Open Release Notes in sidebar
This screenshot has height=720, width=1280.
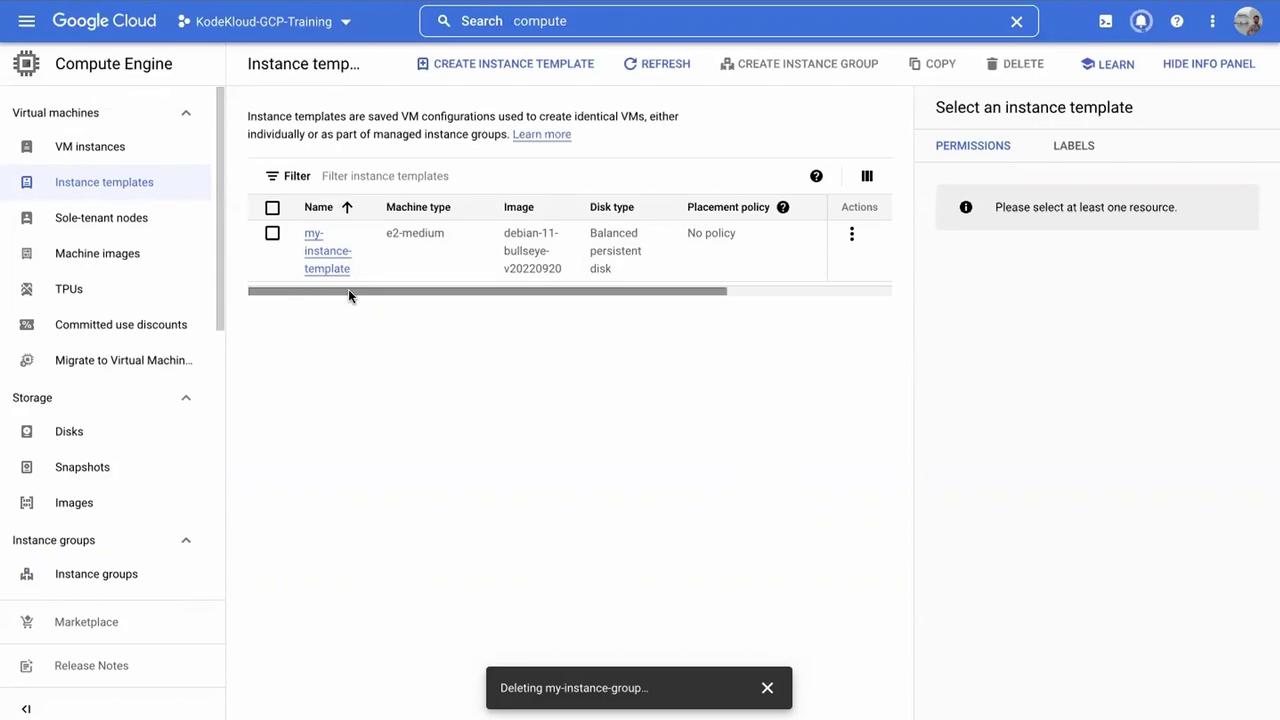(91, 666)
